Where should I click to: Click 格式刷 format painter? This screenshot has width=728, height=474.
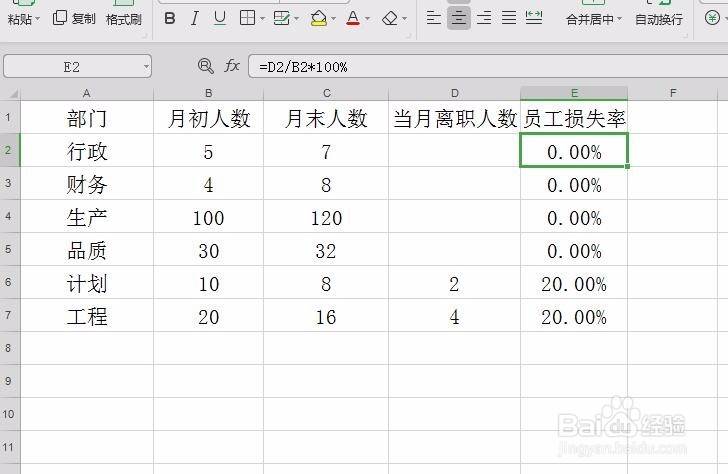point(124,19)
